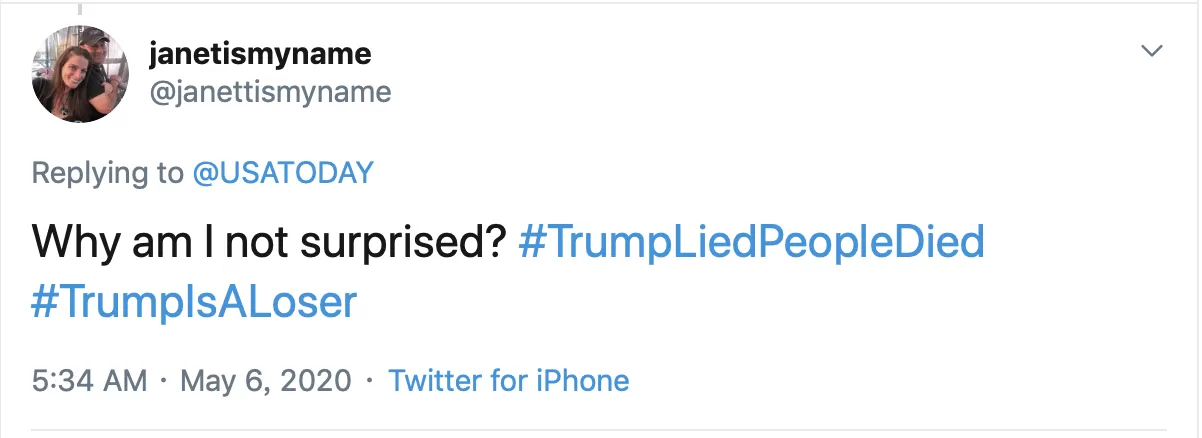Open janetismyname's profile picture

pos(80,74)
